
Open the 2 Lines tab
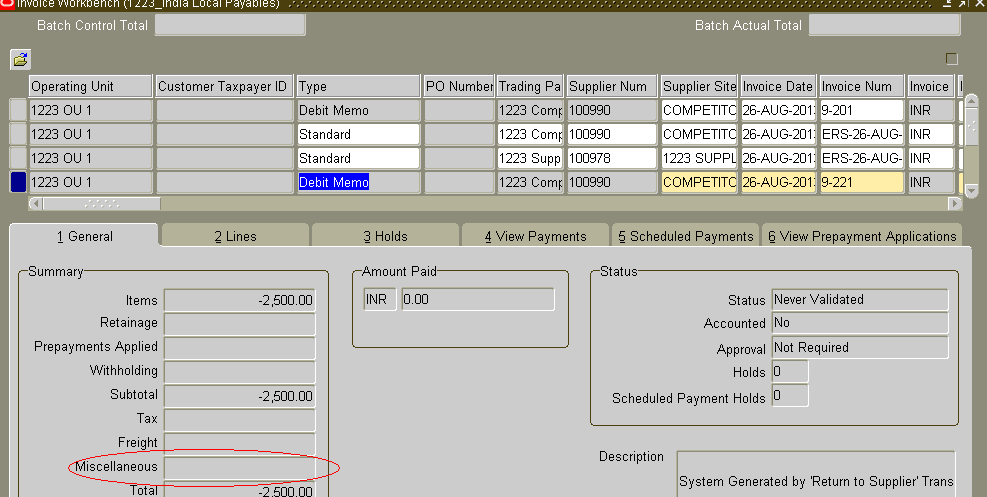click(x=235, y=237)
